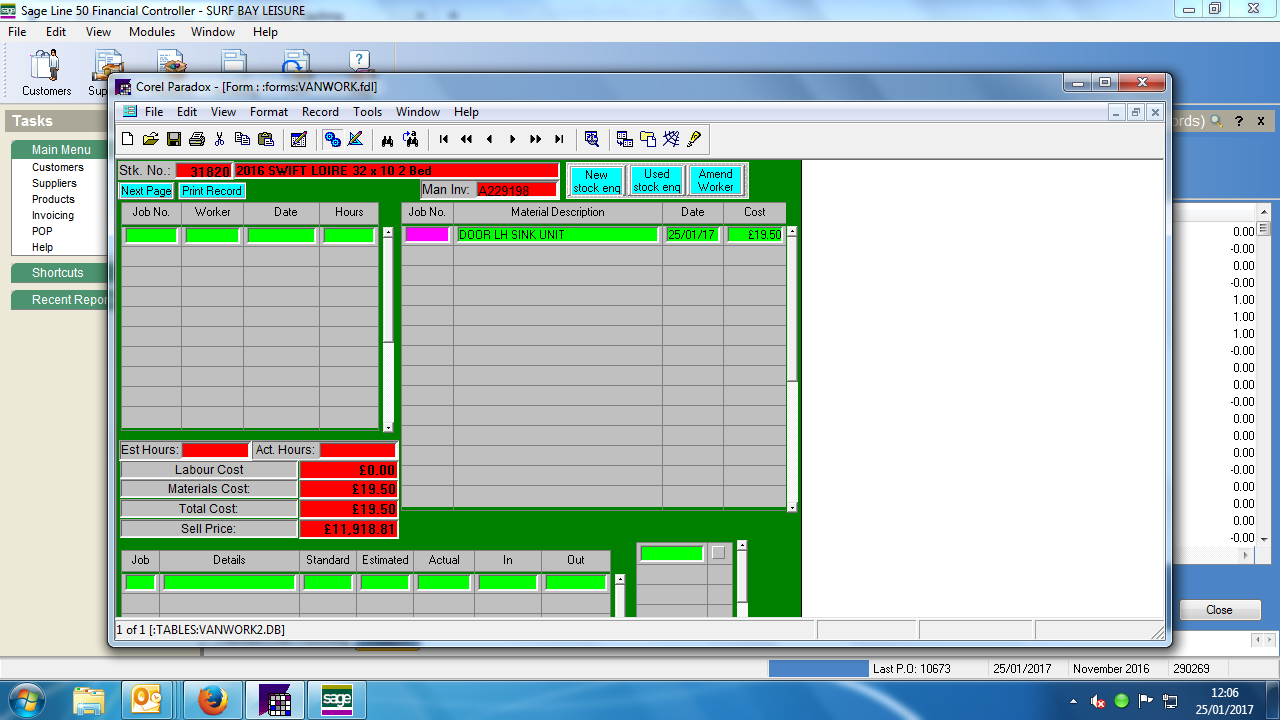Click Used stock enq button

tap(657, 181)
